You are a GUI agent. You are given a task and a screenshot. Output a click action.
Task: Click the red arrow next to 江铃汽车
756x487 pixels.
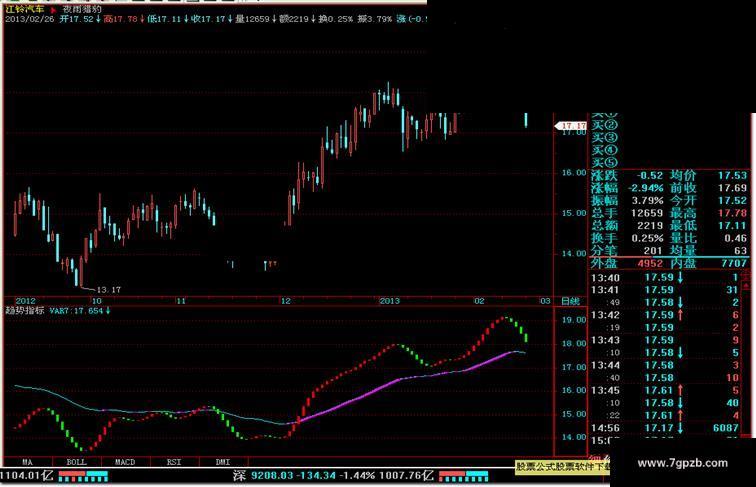coord(53,10)
